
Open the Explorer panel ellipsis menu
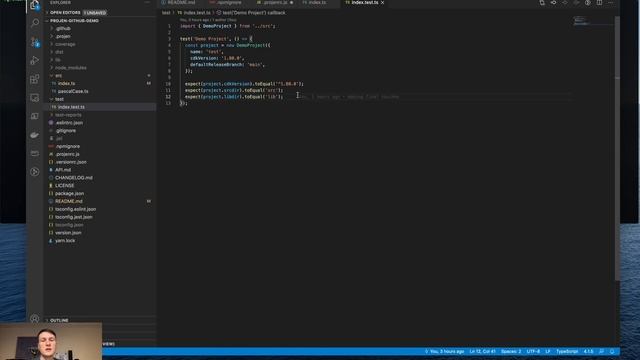pos(147,2)
